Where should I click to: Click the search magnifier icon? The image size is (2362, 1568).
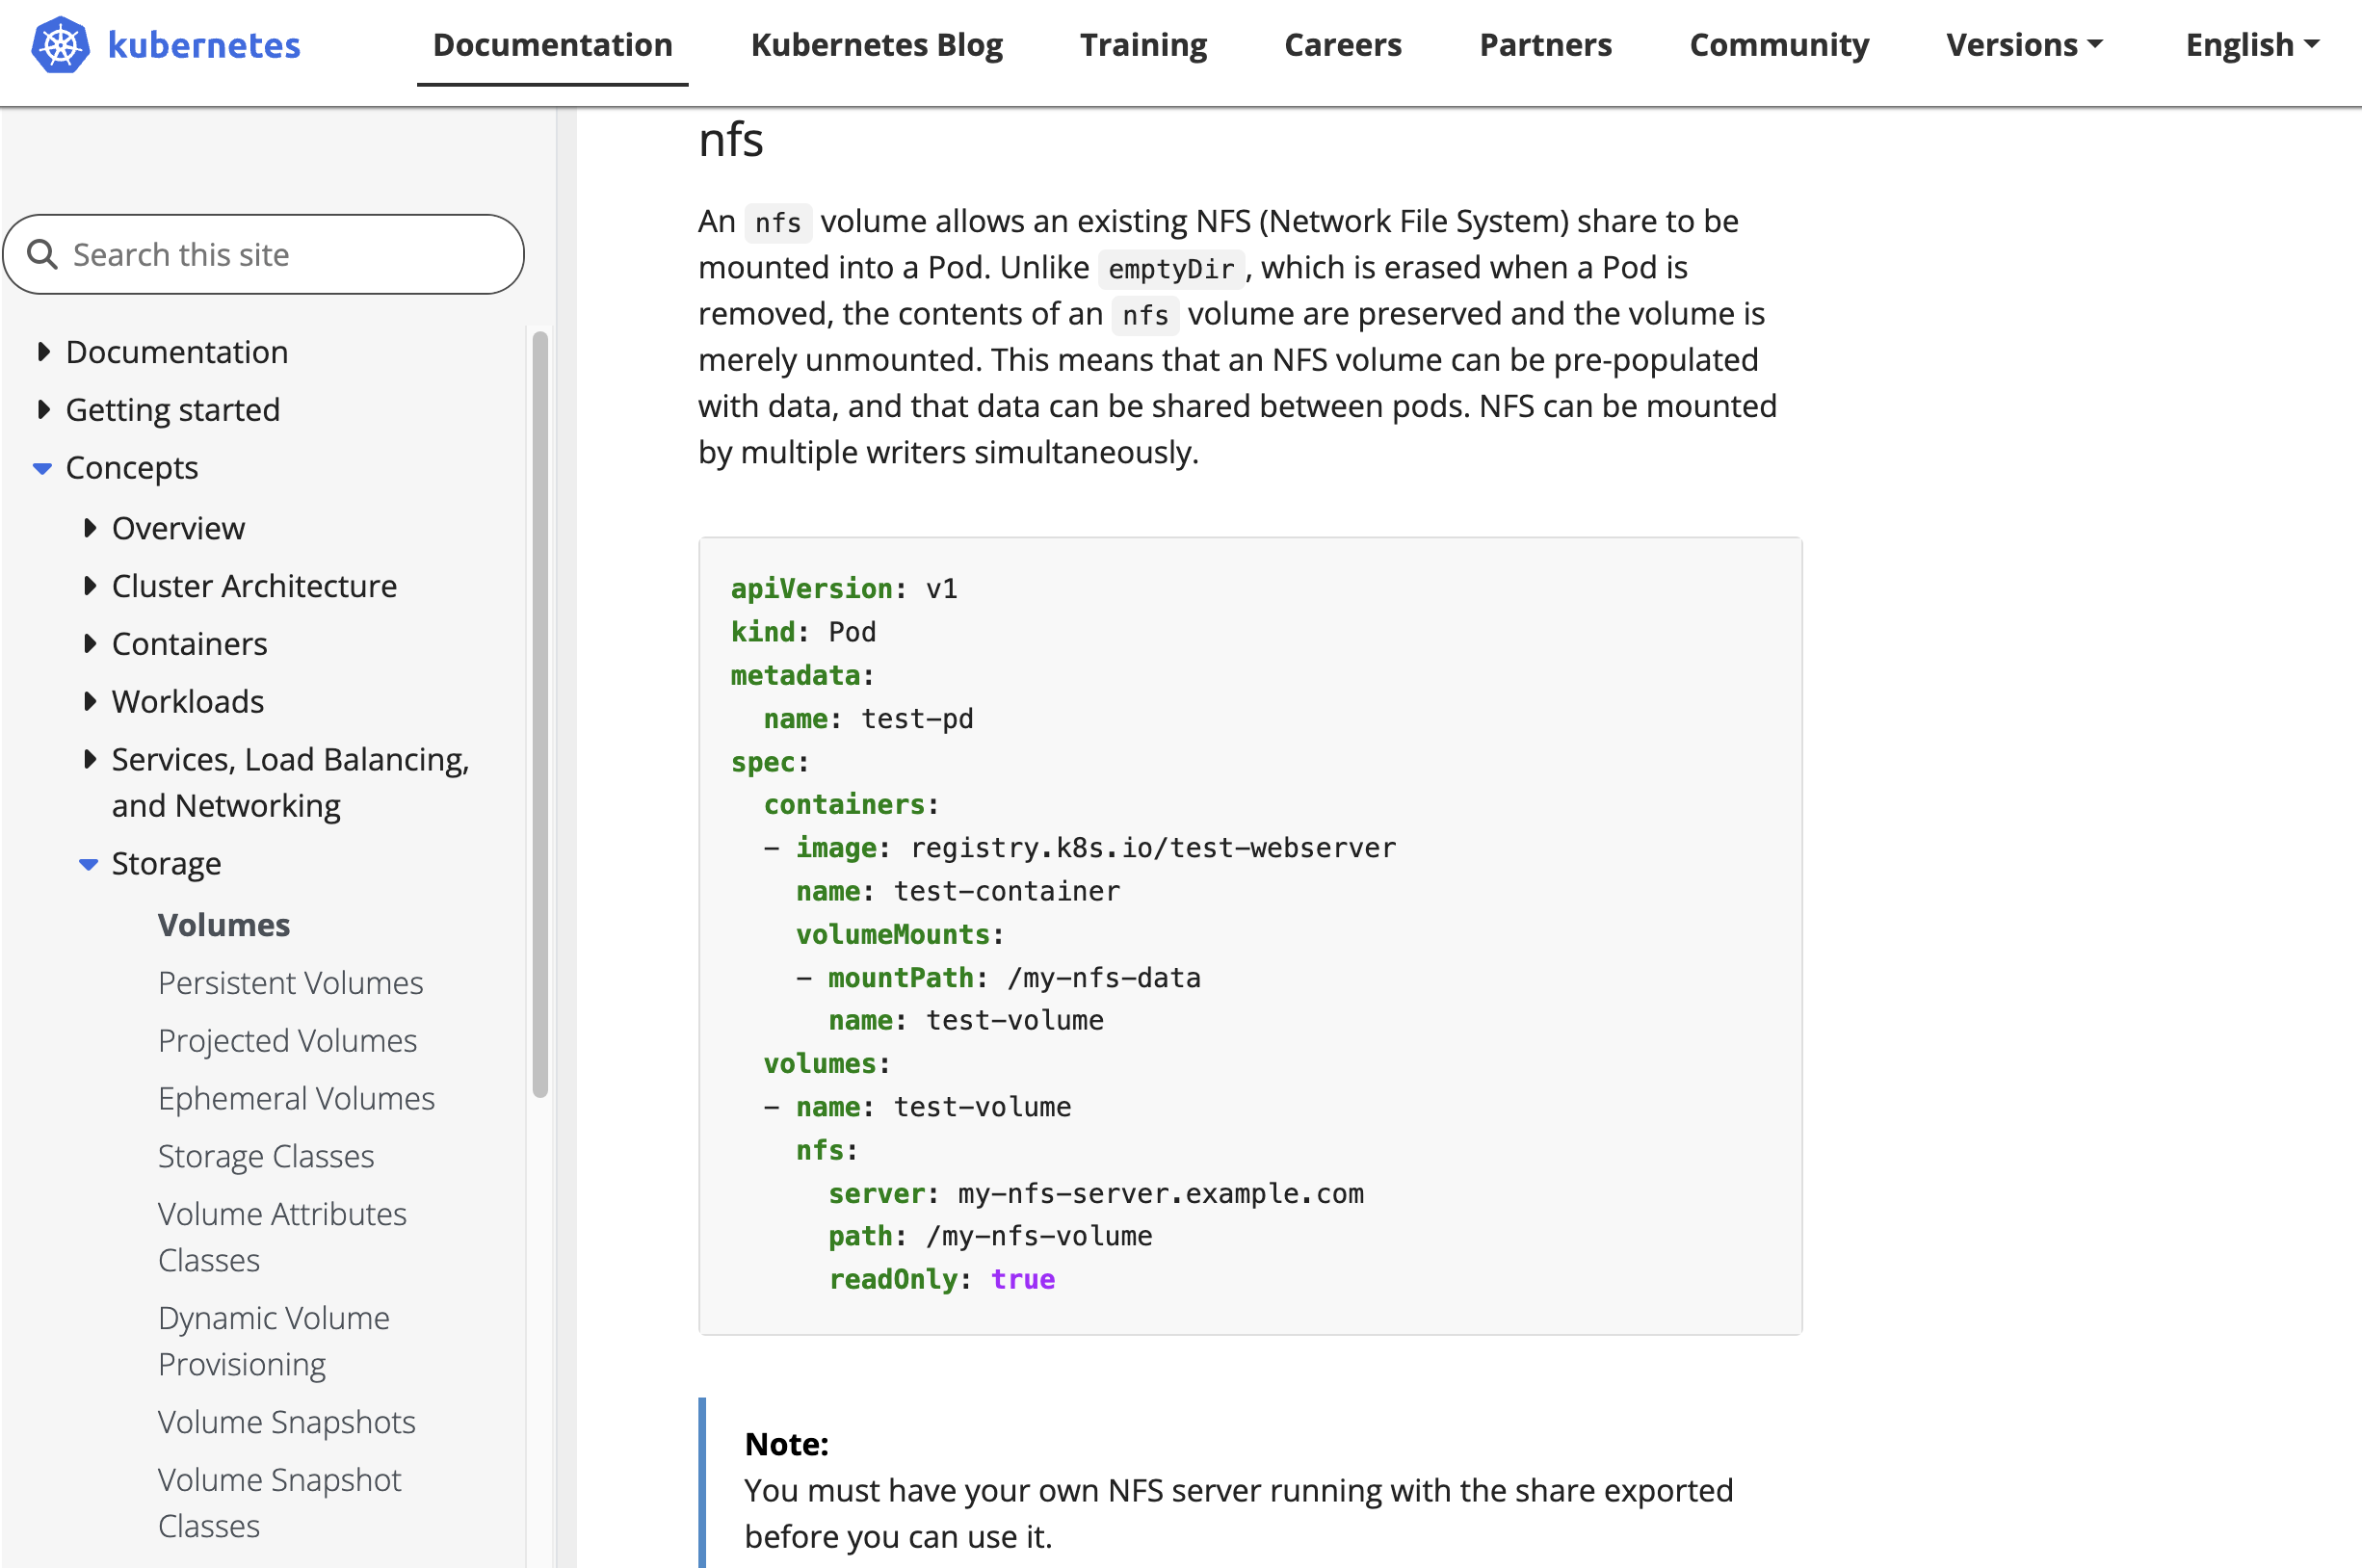point(42,255)
